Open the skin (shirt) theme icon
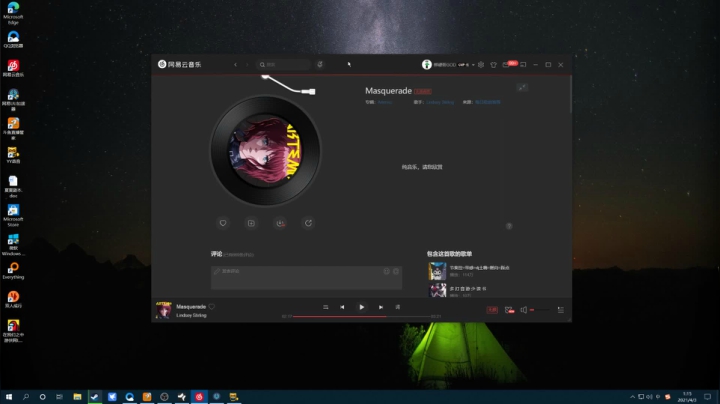The width and height of the screenshot is (720, 404). (x=494, y=65)
